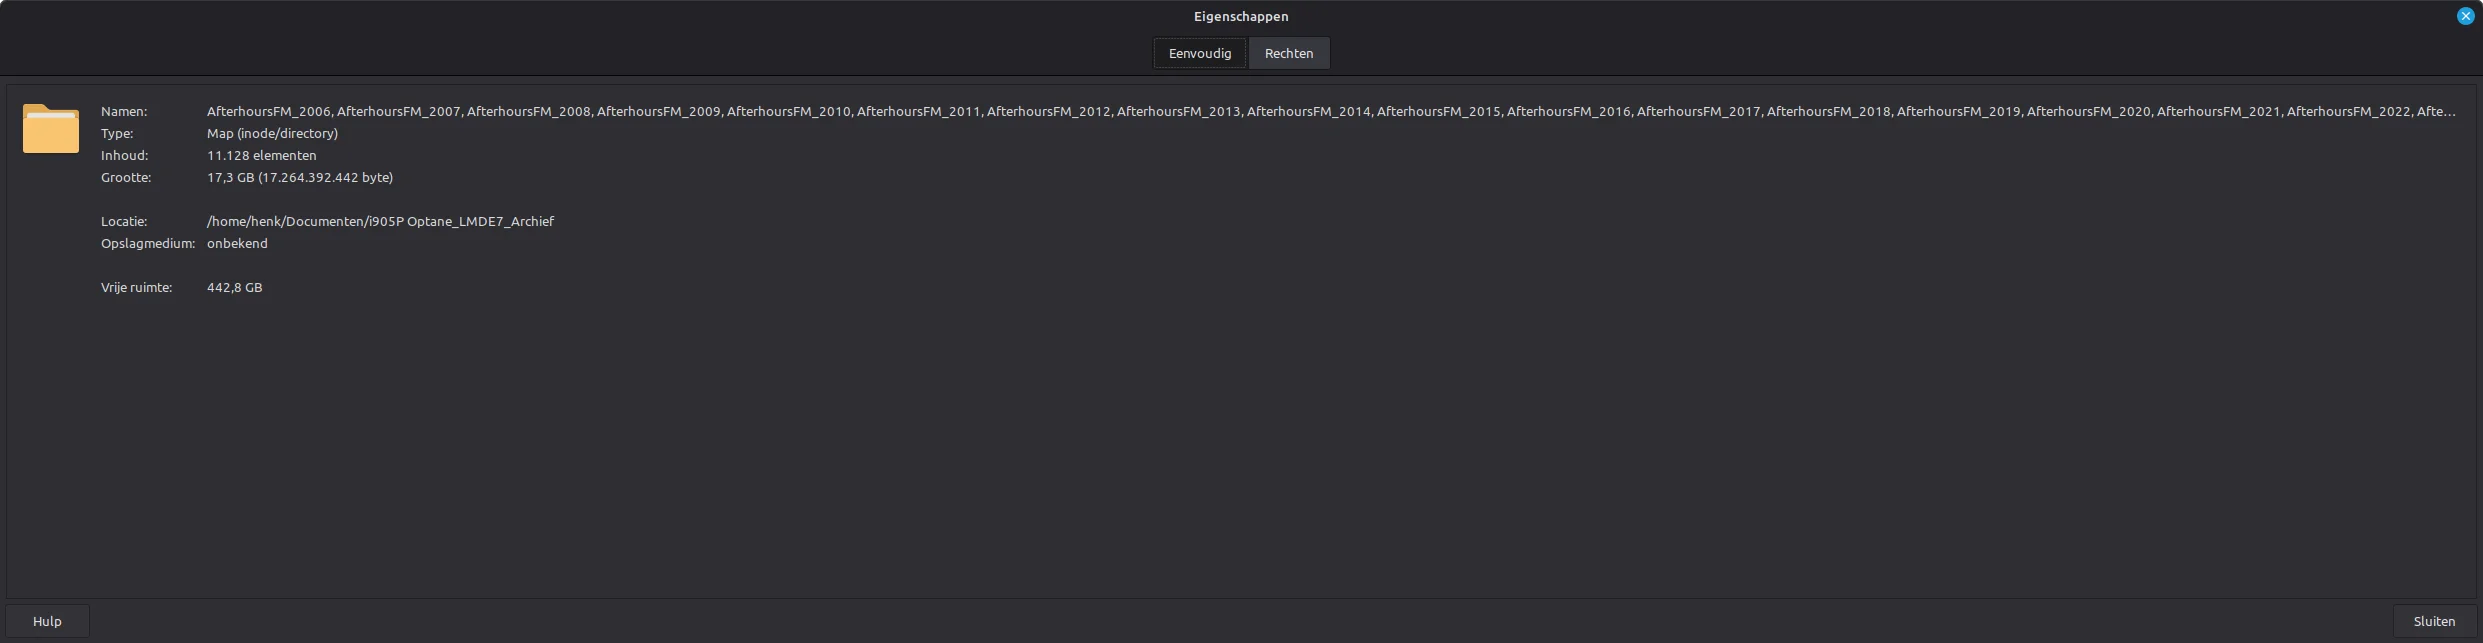Viewport: 2483px width, 643px height.
Task: Switch to the Eenvoudig tab
Action: click(1200, 53)
